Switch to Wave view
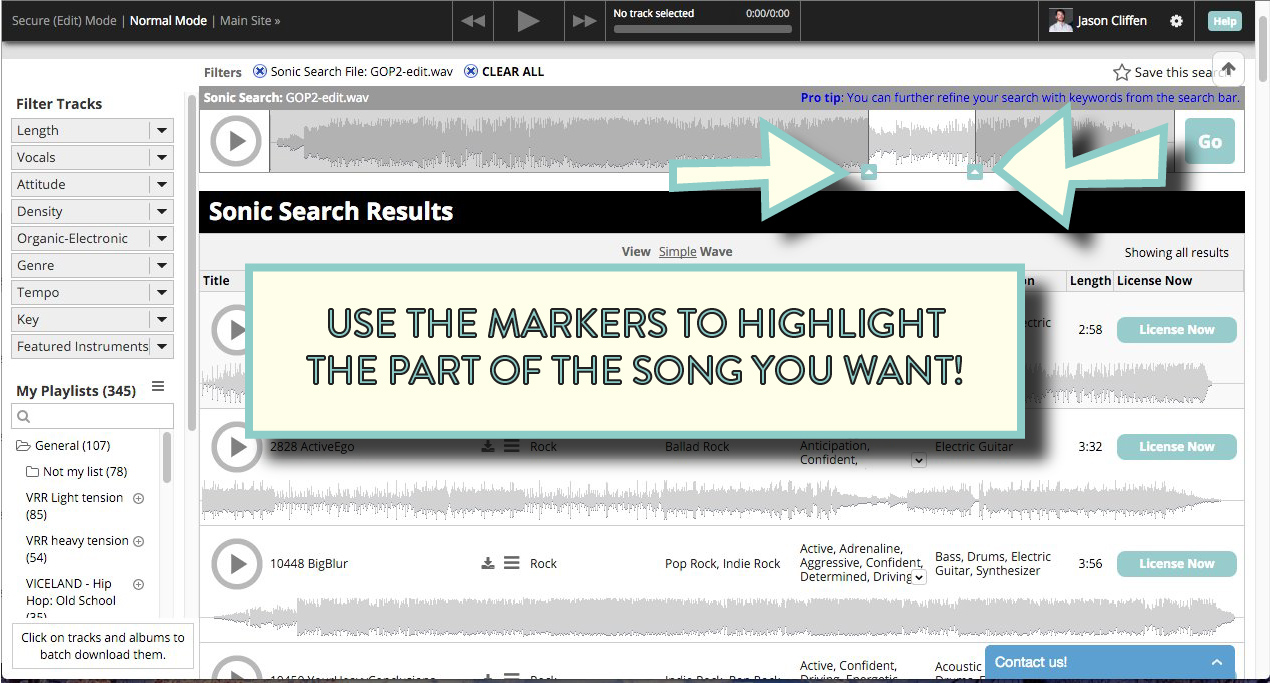 [716, 252]
